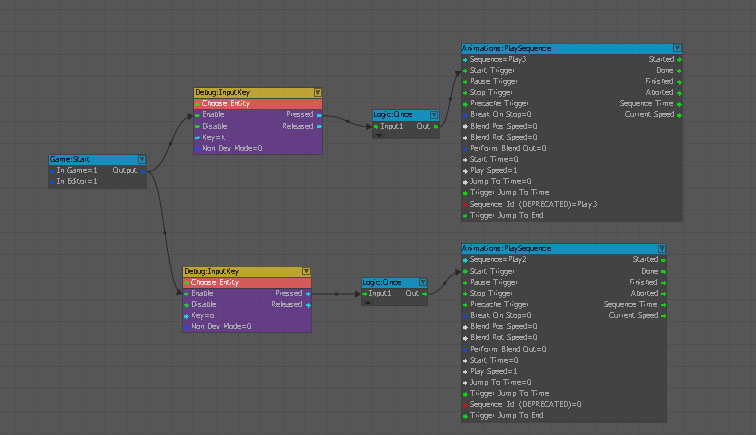Click the Out port on the Logic:Once feeding Play2

(416, 293)
